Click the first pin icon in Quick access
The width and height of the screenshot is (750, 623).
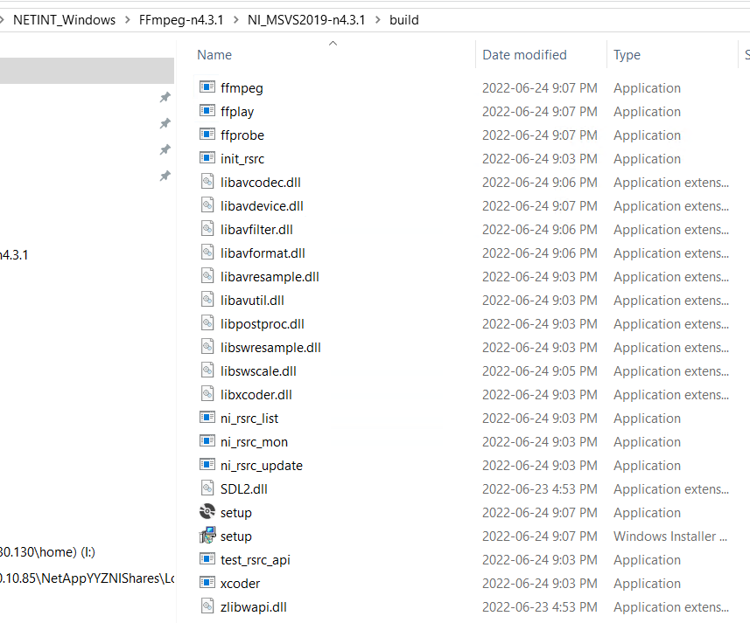coord(165,98)
